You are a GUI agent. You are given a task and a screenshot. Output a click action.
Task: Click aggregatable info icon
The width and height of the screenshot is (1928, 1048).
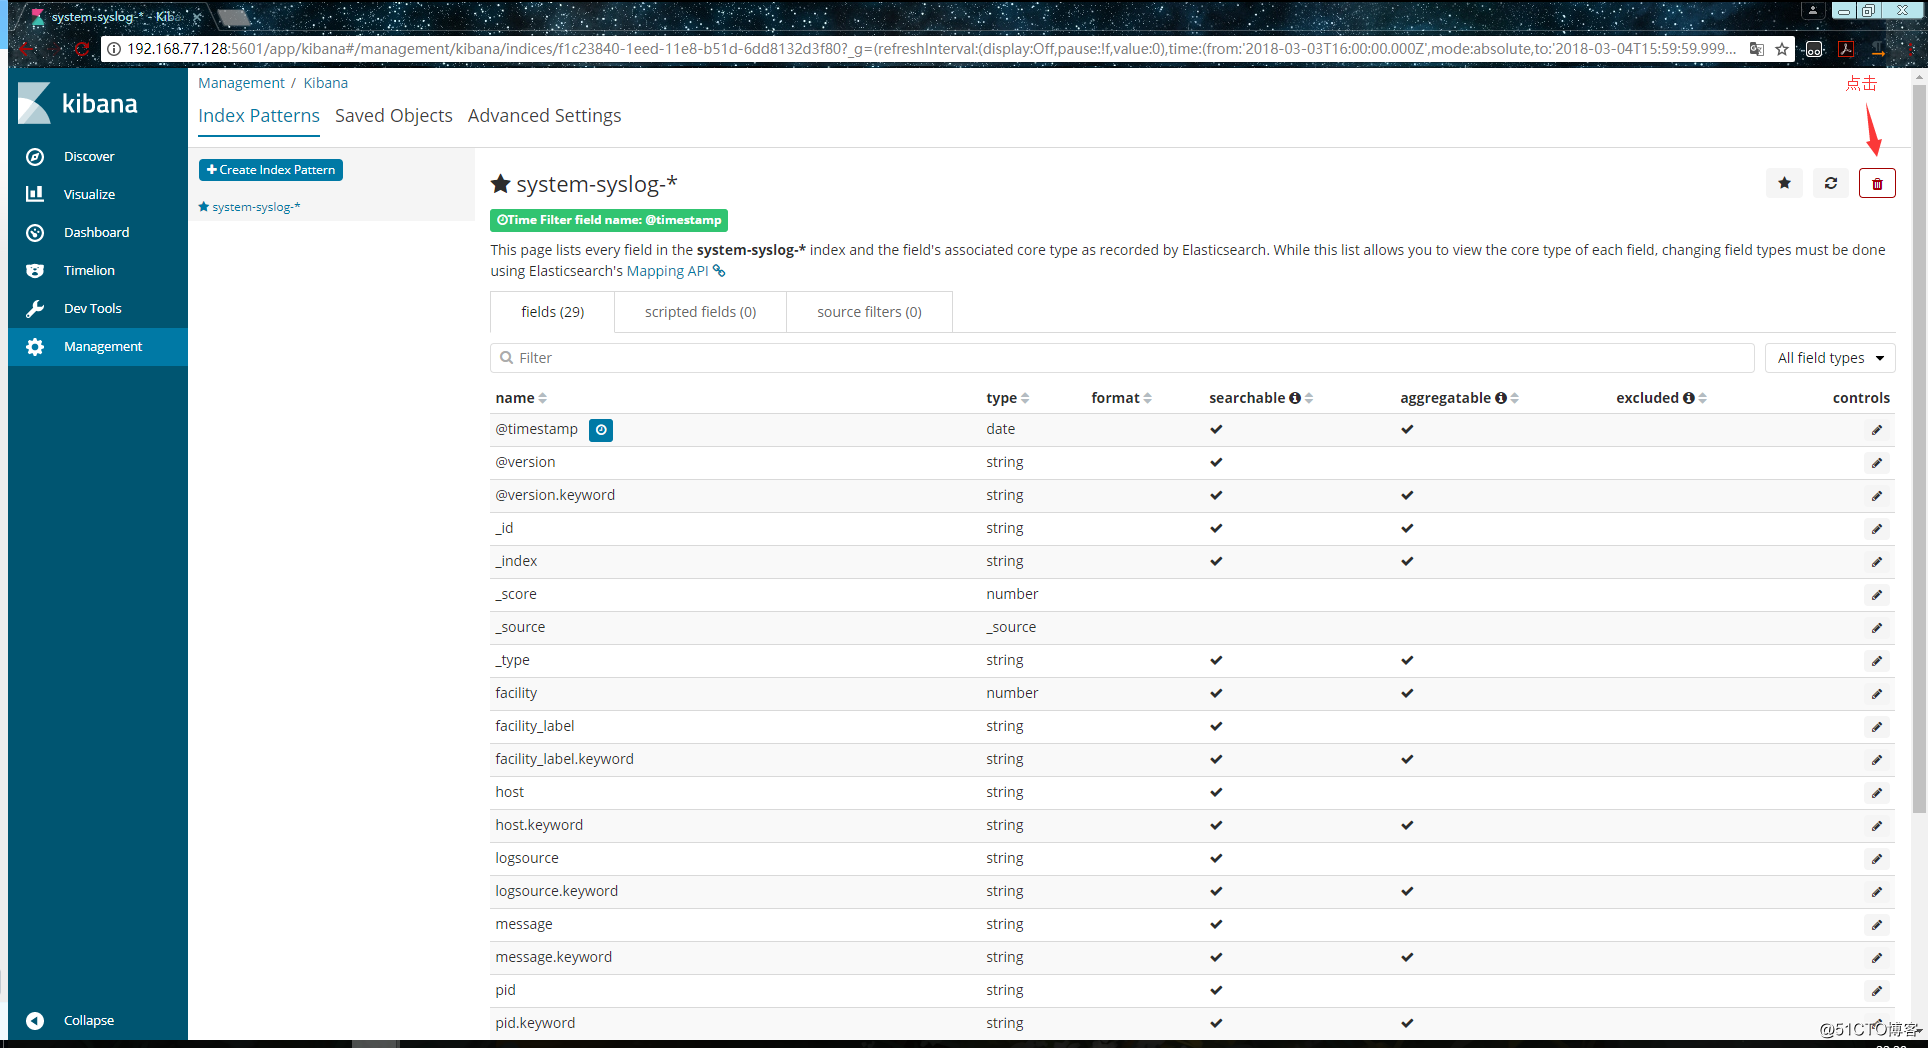[1500, 398]
